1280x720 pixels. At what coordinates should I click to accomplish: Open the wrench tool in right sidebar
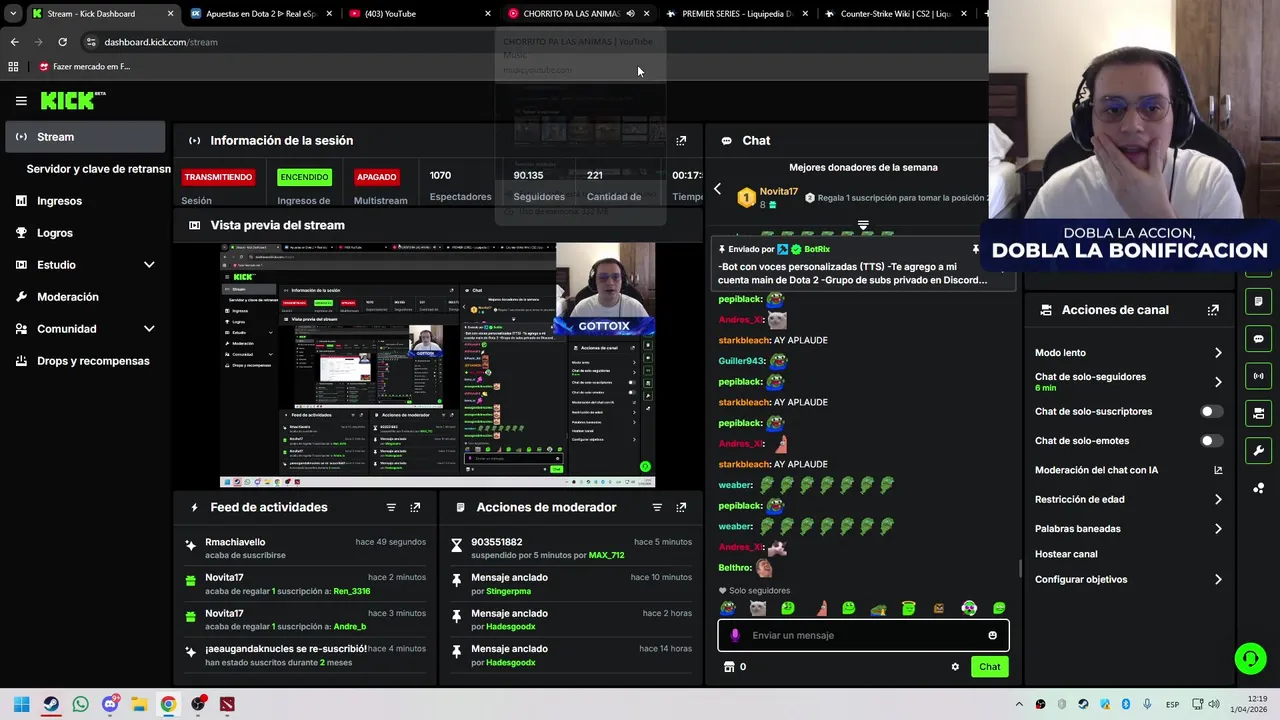coord(1258,450)
